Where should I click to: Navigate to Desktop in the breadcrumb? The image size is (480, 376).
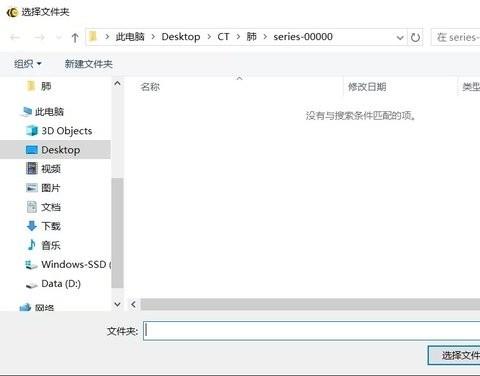click(181, 36)
